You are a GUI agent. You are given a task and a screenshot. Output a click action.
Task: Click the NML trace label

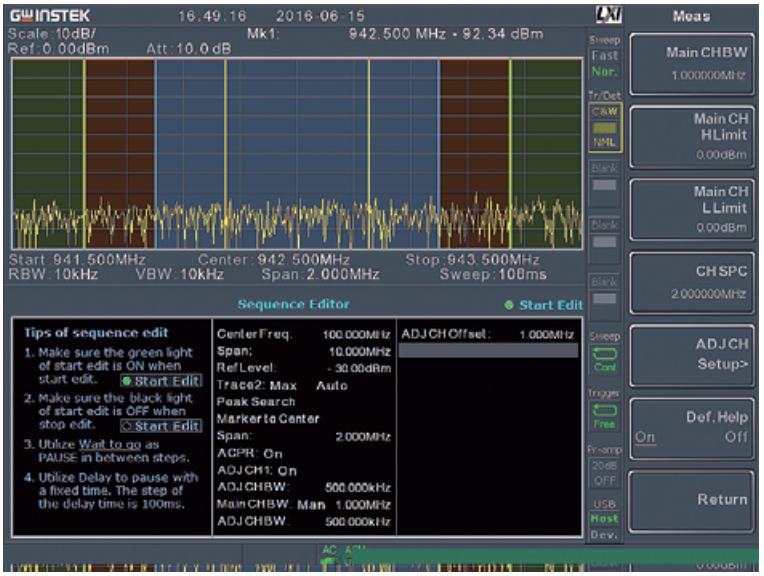click(x=605, y=142)
